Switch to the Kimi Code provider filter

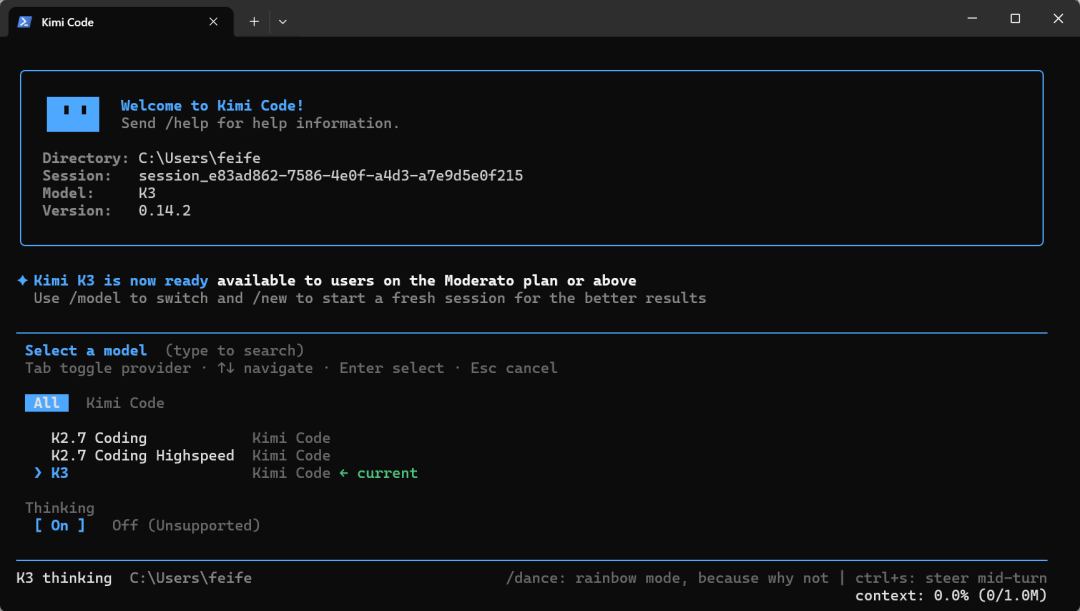[125, 403]
